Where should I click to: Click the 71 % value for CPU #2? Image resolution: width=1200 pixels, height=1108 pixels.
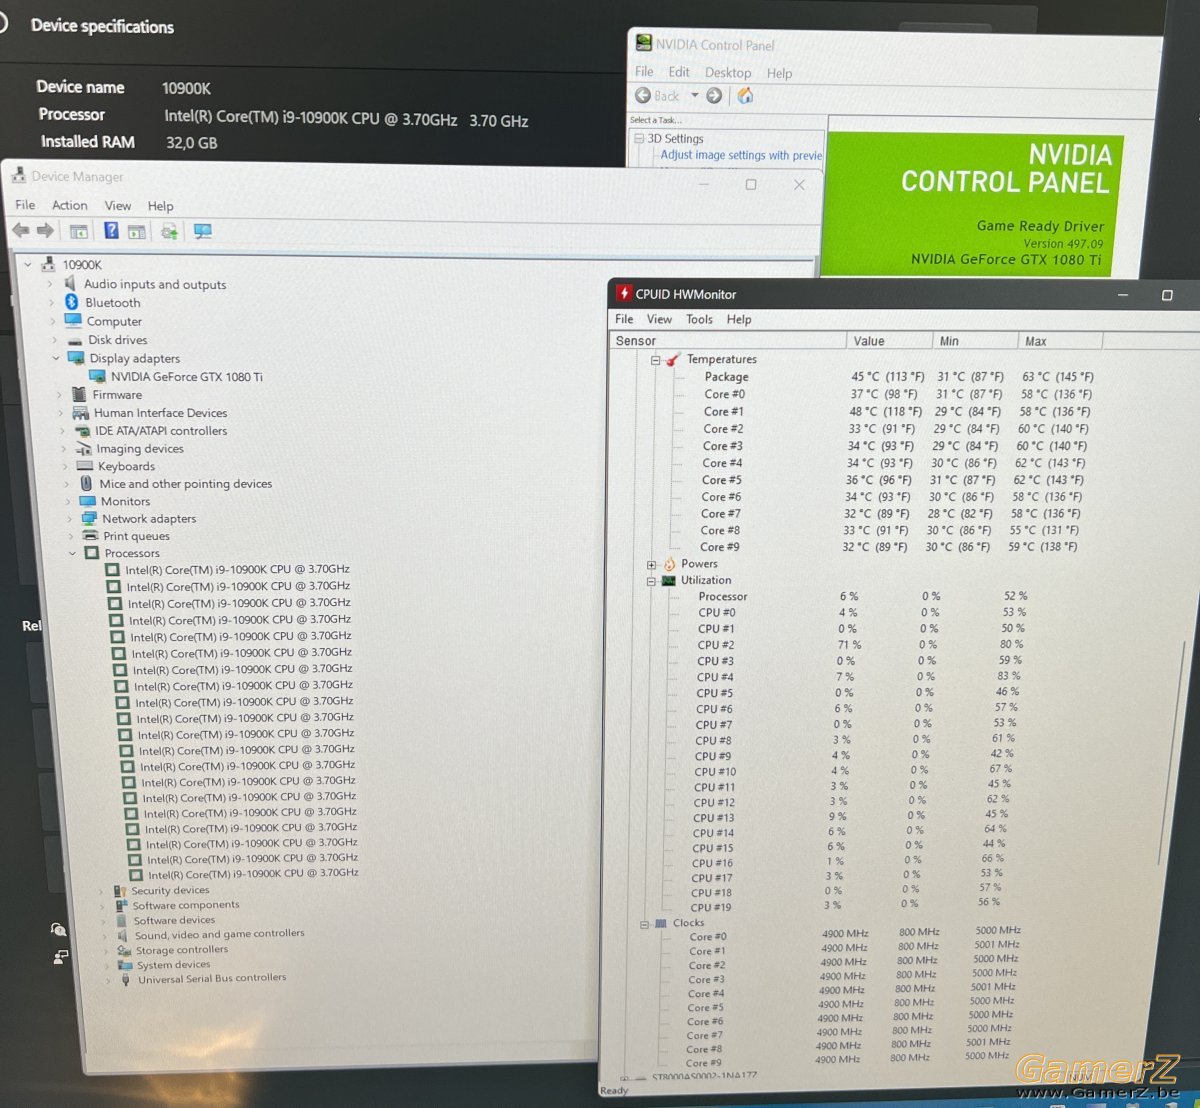click(x=849, y=645)
